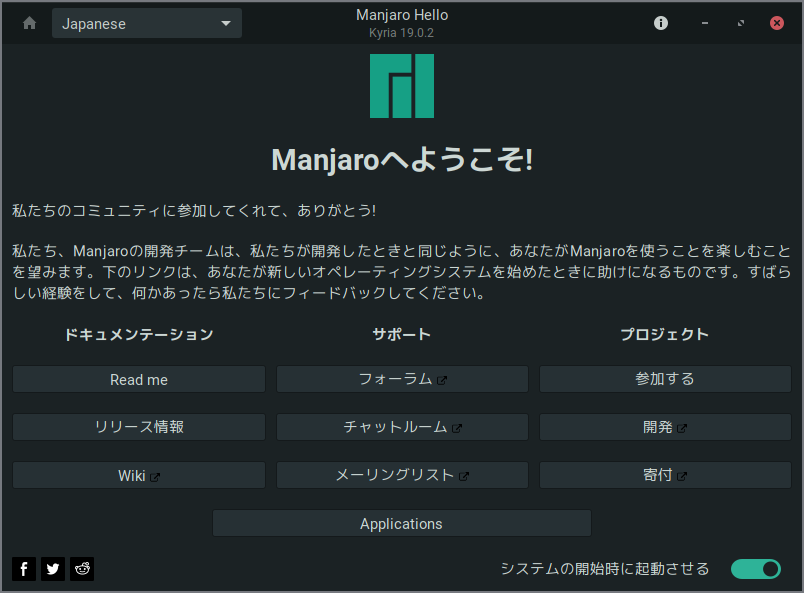Click the 参加する button
The image size is (804, 593).
pos(665,379)
